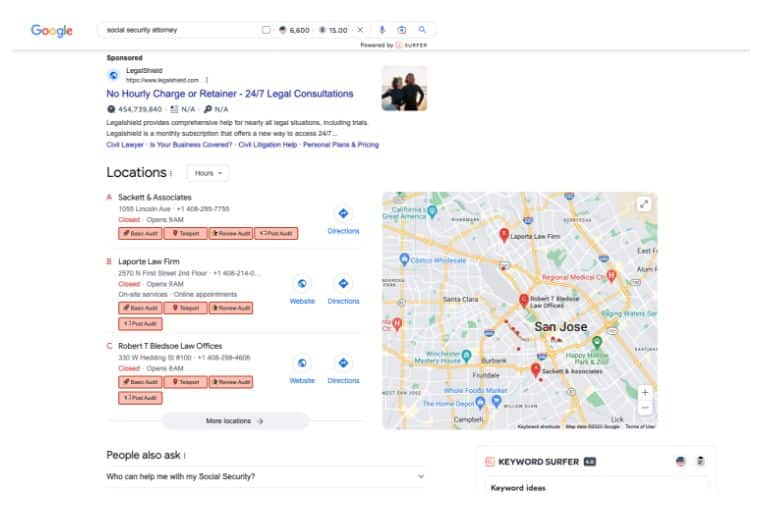Zoom in on the map with plus
This screenshot has height=520, width=760.
pos(645,393)
